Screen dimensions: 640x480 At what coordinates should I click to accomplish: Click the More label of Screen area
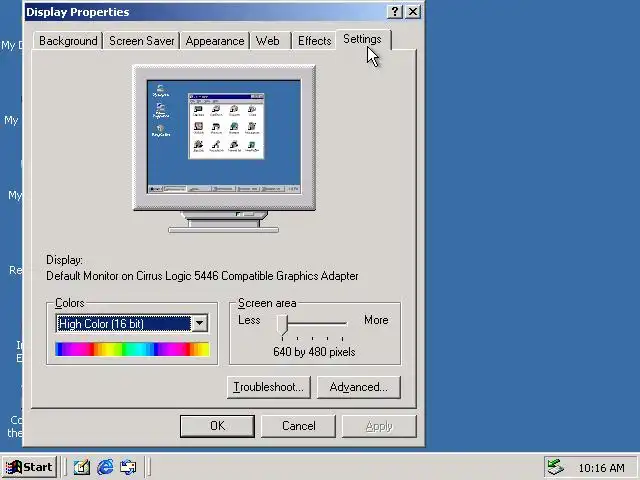(x=376, y=320)
